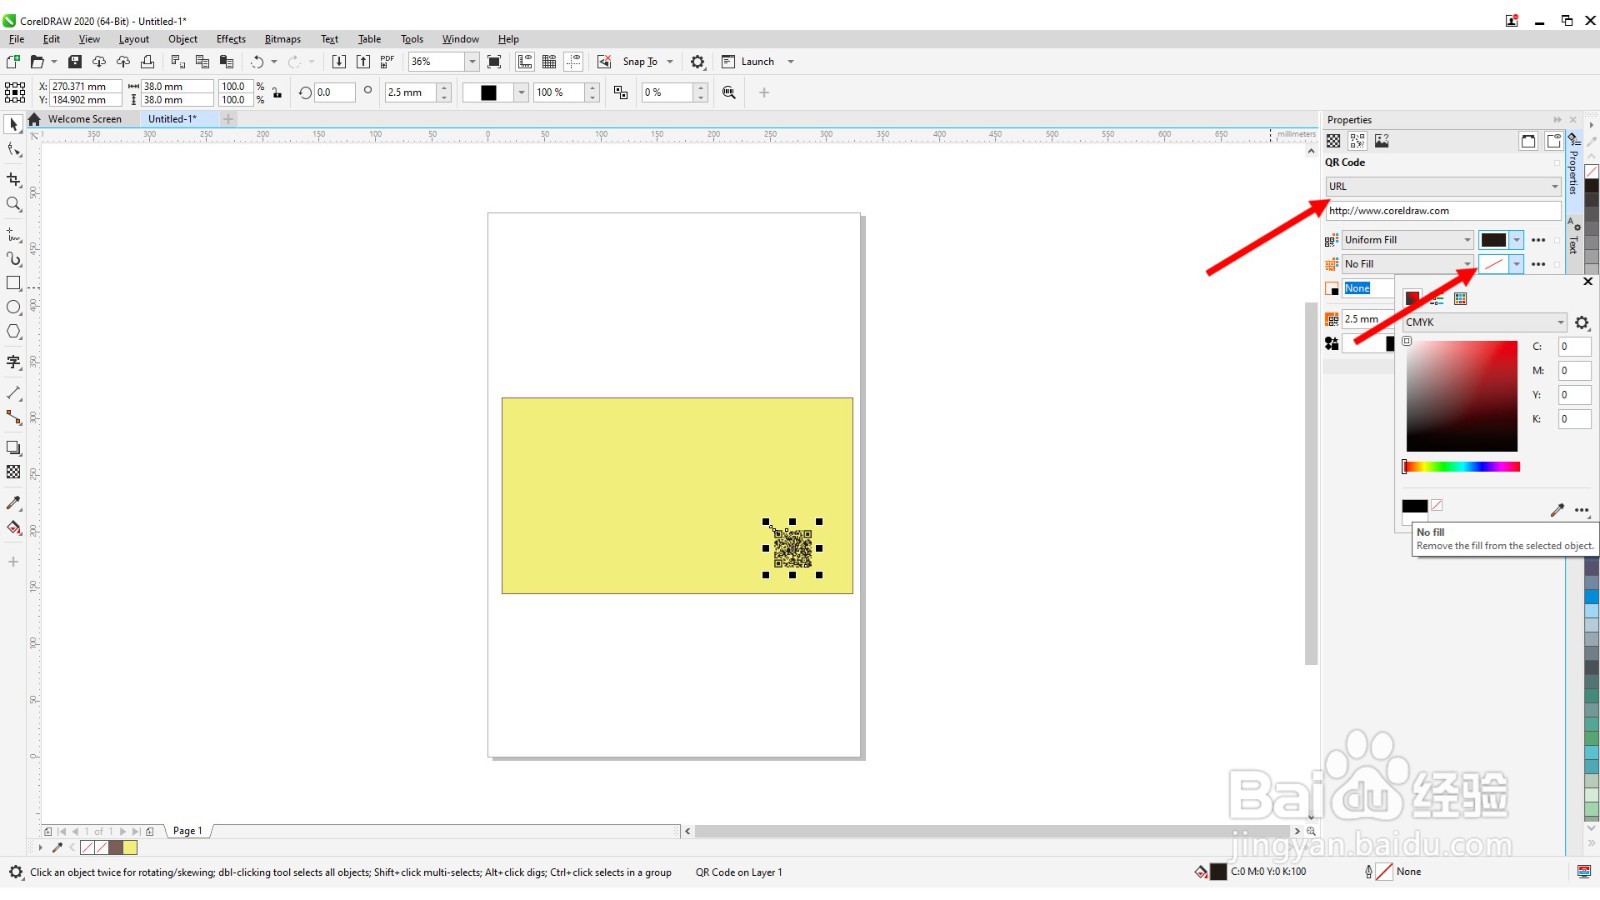Open the Layout menu

click(x=134, y=39)
